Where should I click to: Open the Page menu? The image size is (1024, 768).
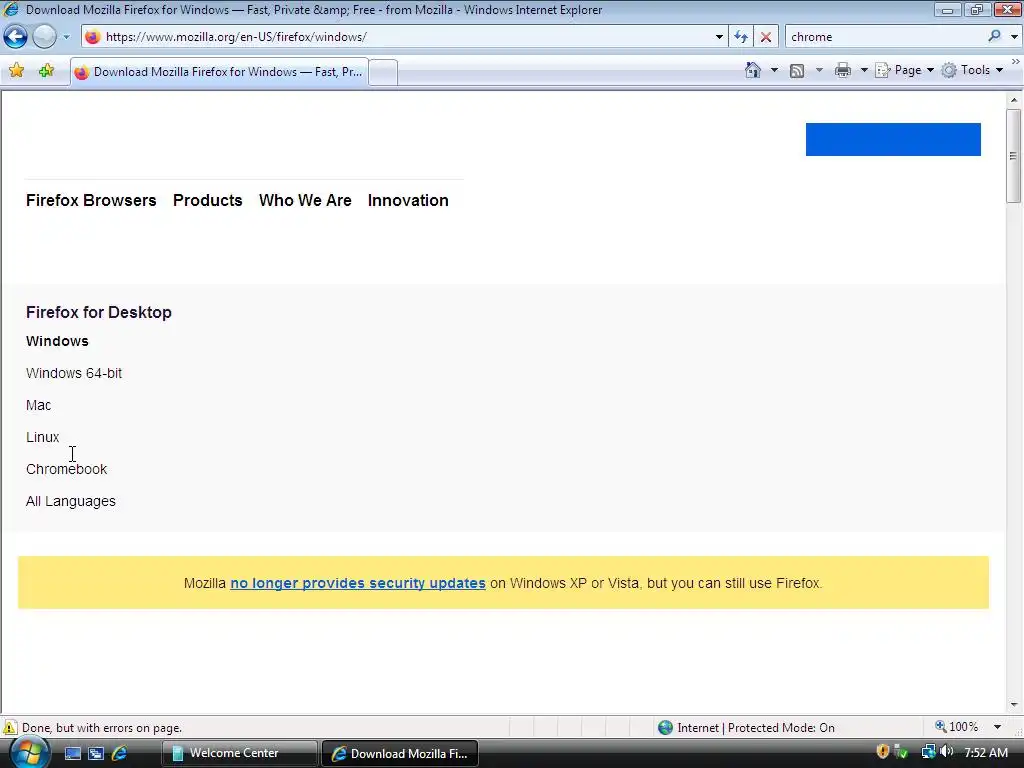[x=904, y=70]
